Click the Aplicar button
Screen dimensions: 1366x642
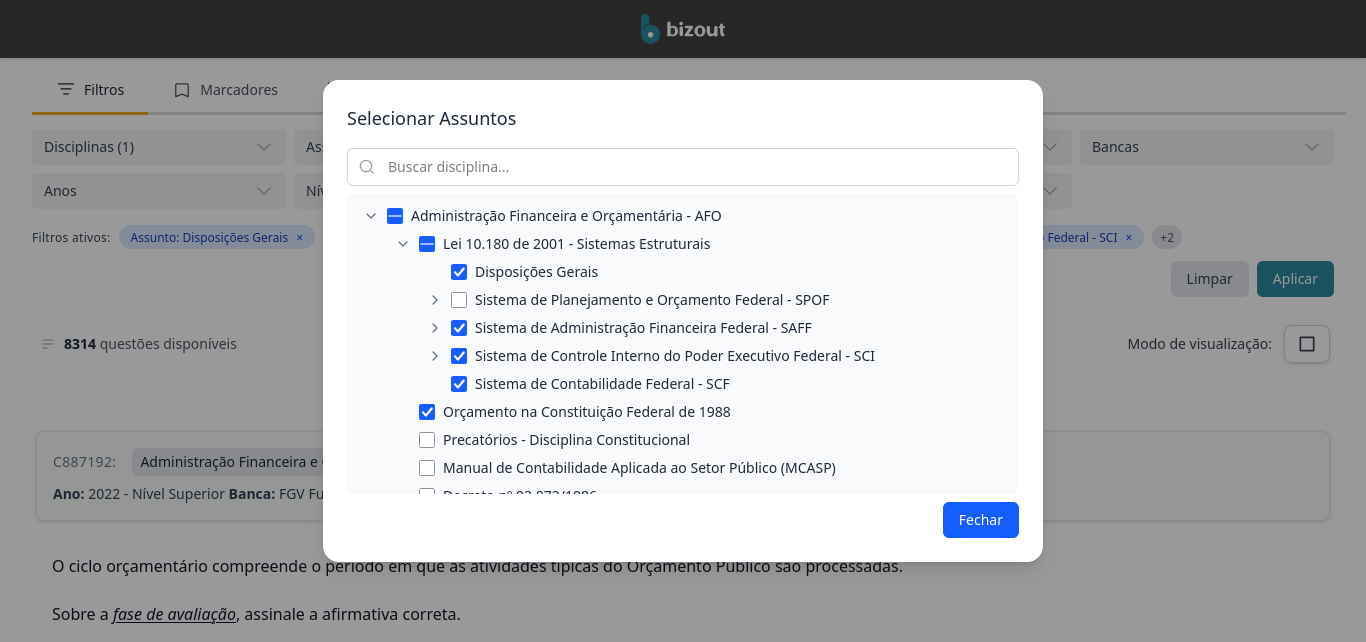point(1294,279)
